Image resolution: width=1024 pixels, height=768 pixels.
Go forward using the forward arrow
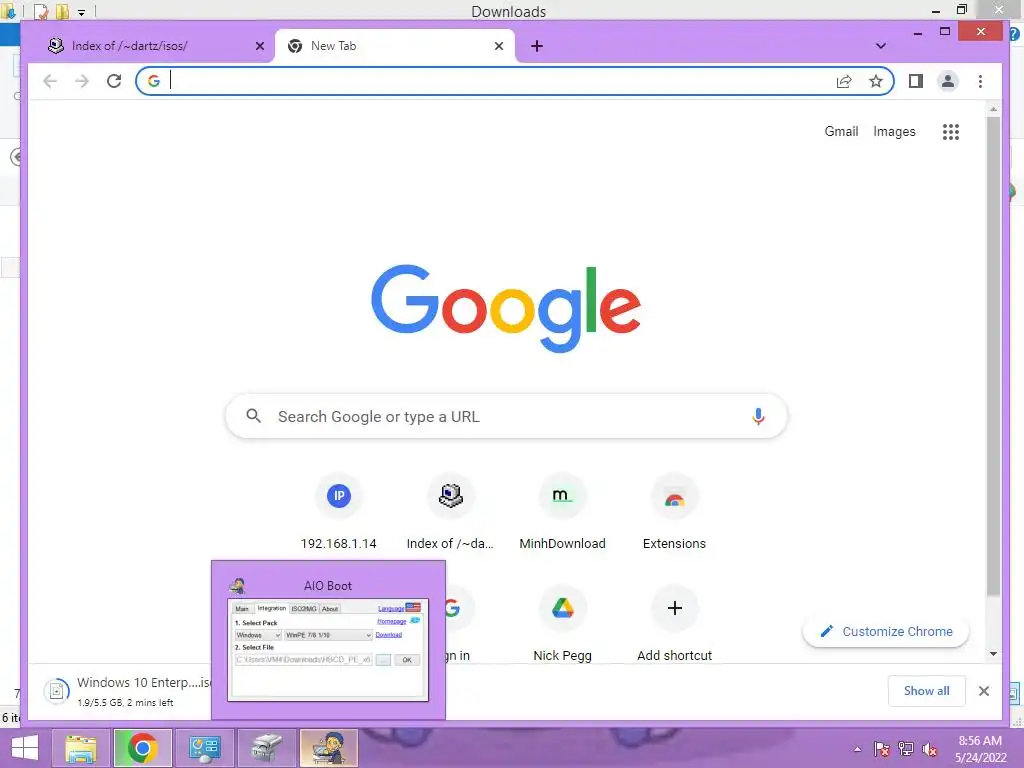point(82,81)
